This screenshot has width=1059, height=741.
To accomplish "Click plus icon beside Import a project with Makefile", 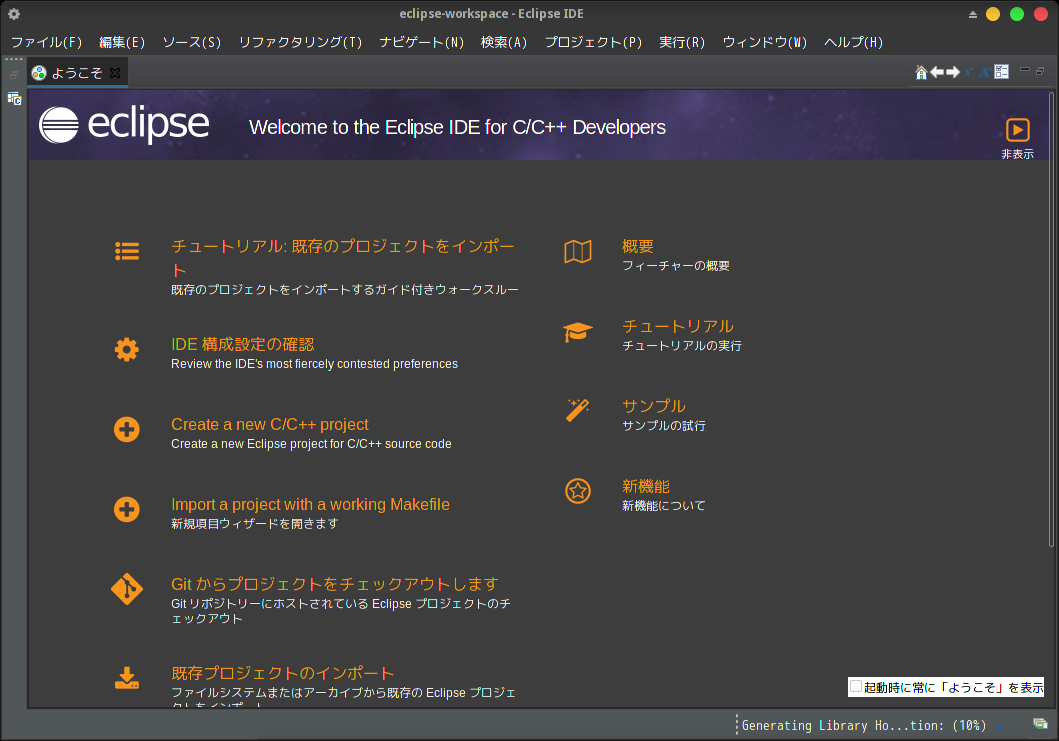I will tap(127, 509).
